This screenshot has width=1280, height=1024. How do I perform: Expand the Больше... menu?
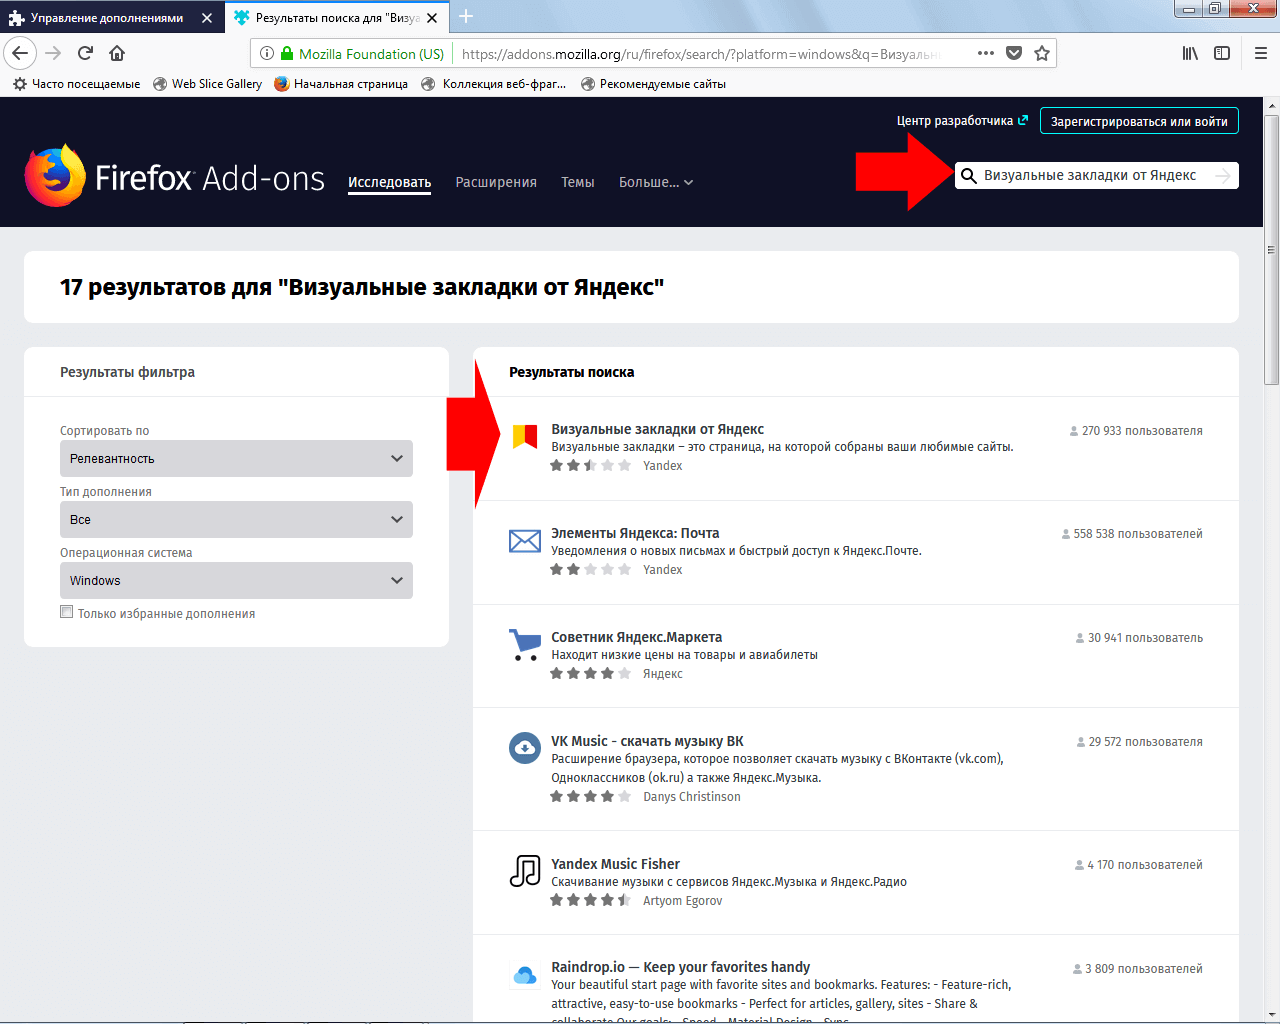656,182
